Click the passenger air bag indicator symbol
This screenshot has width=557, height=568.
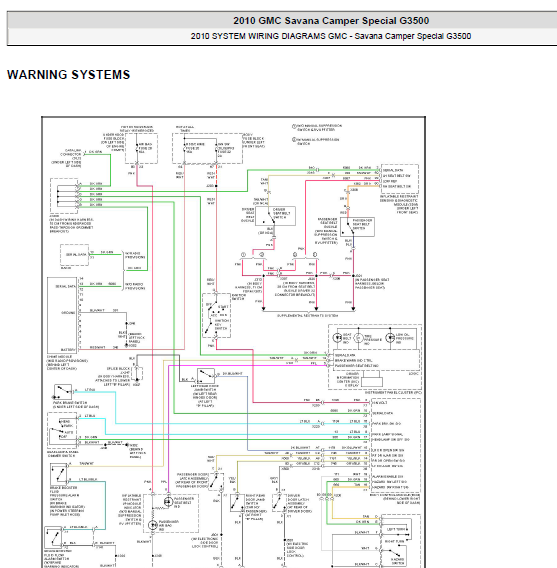coord(153,525)
